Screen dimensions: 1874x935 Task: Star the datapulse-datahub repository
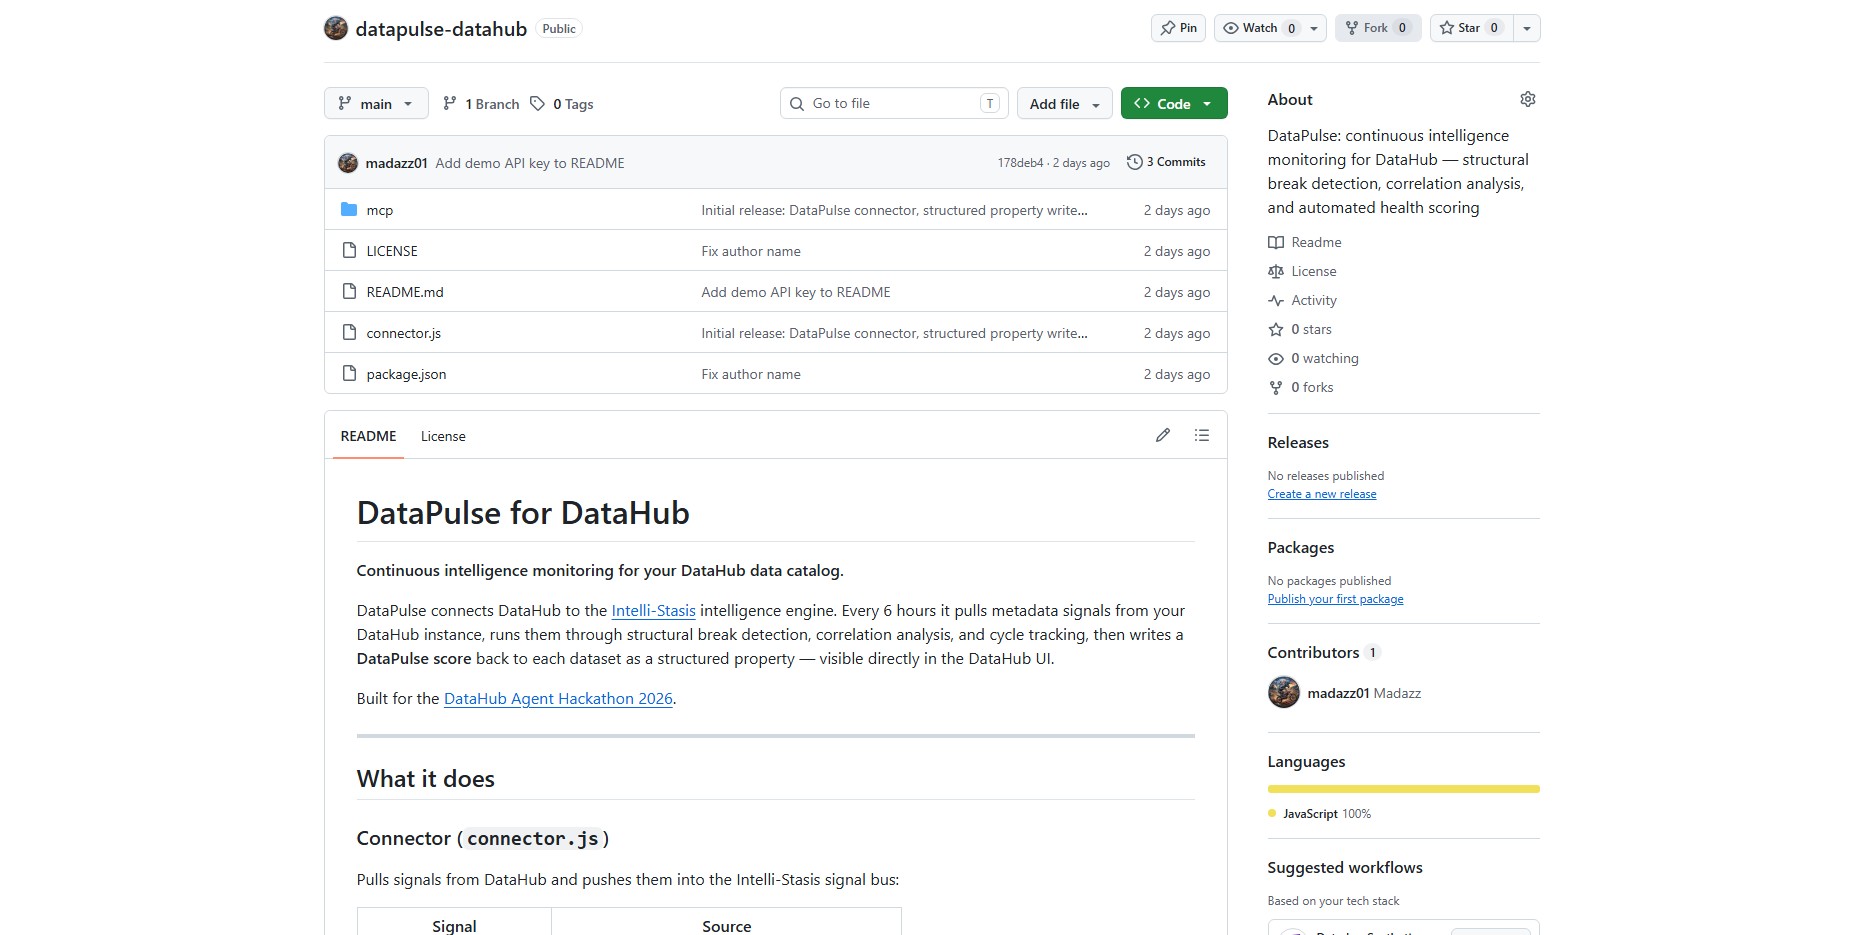1471,28
